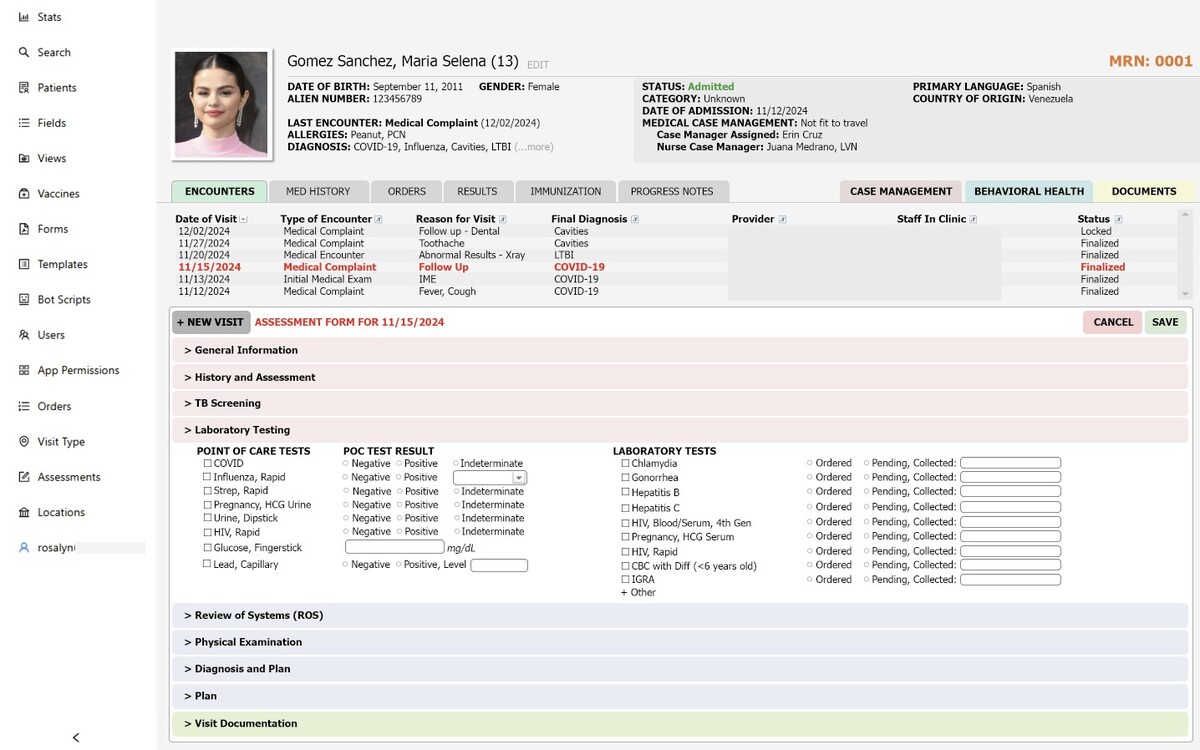
Task: Open the Behavioral Health tab
Action: [x=1029, y=191]
